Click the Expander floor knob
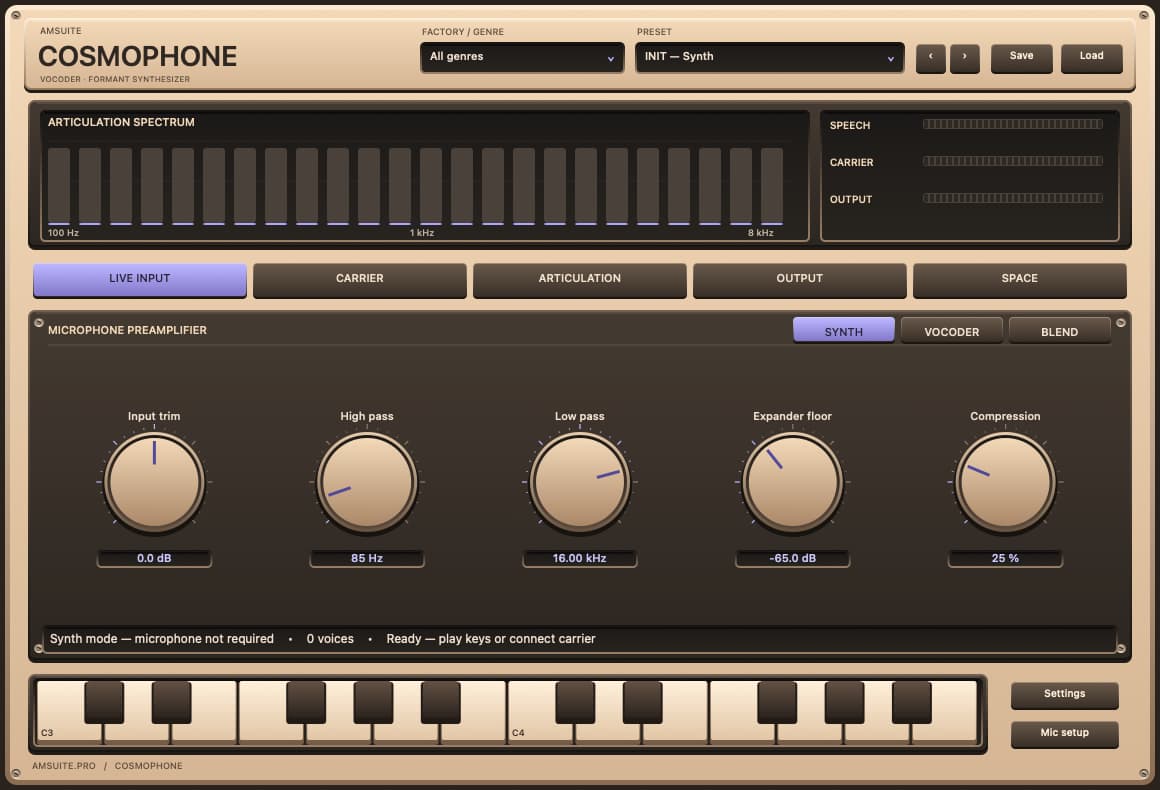The height and width of the screenshot is (790, 1160). pos(792,482)
